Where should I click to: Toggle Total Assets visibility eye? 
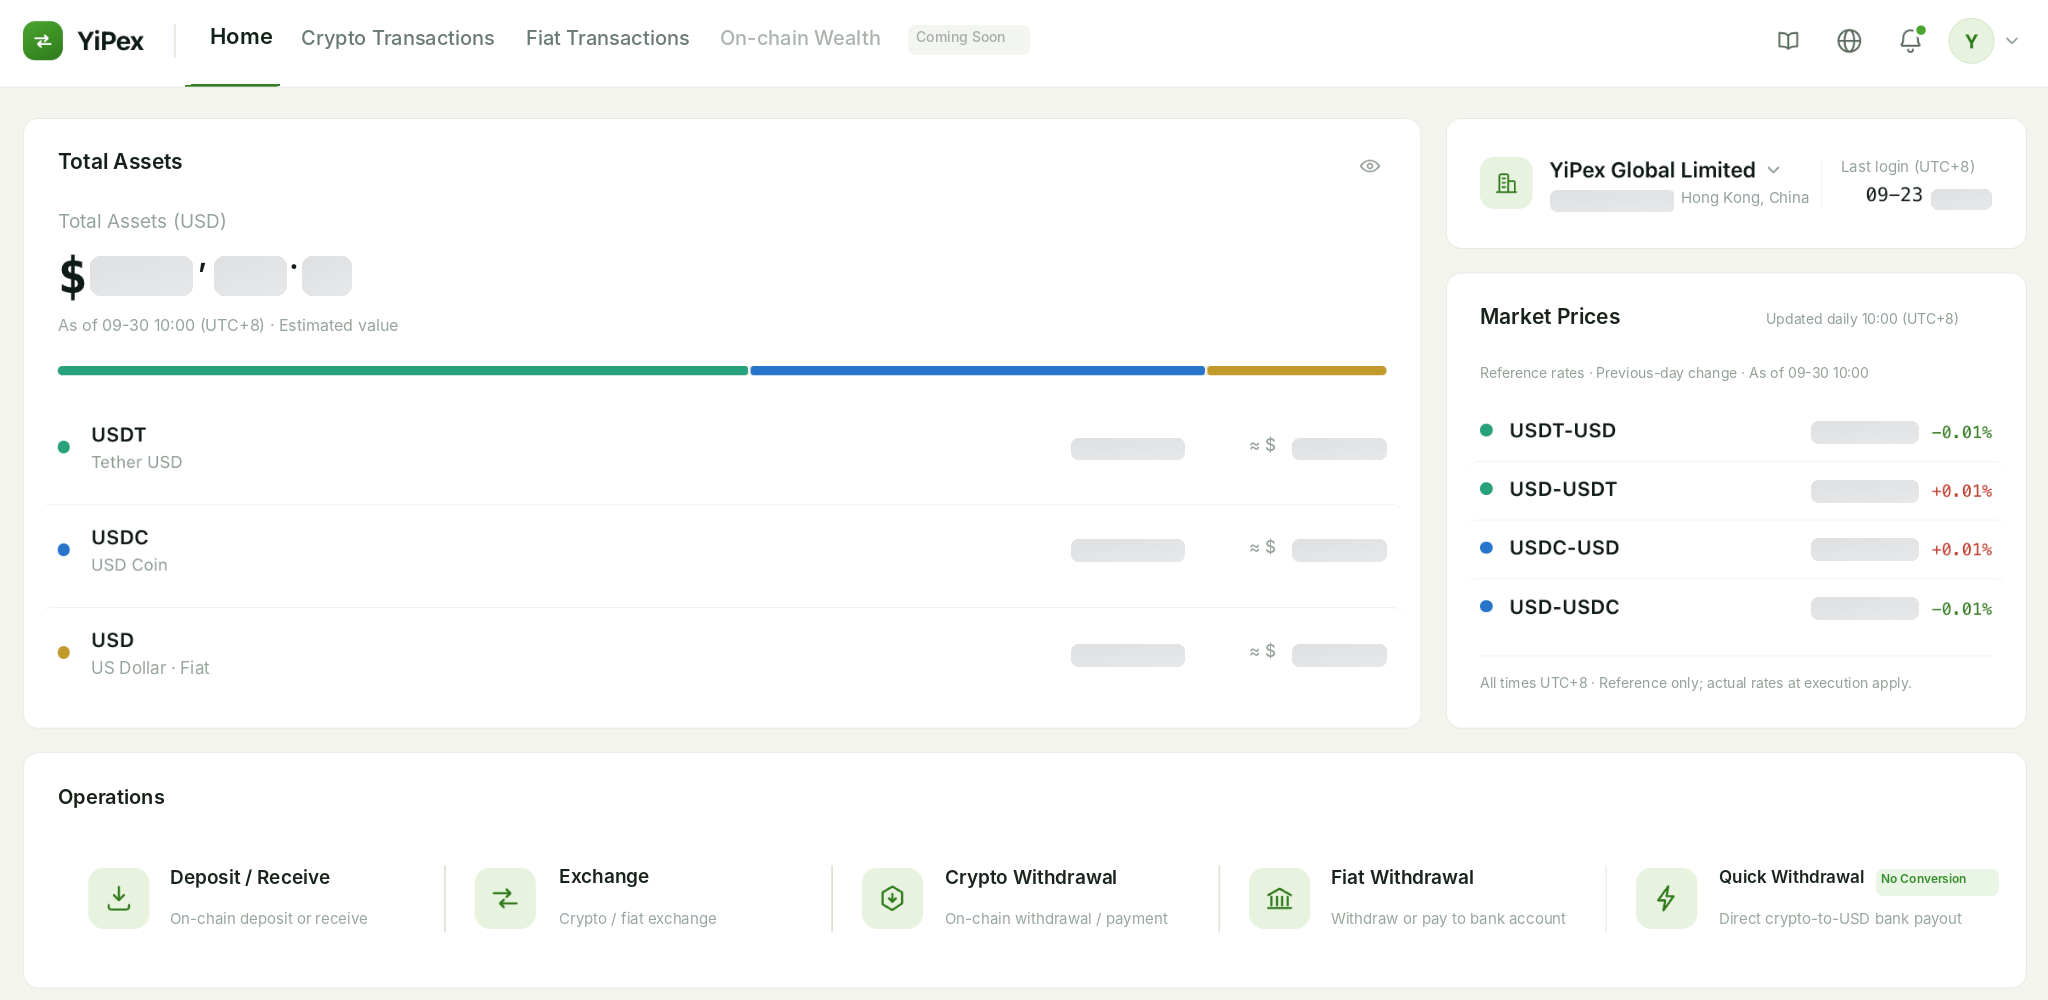click(1370, 166)
